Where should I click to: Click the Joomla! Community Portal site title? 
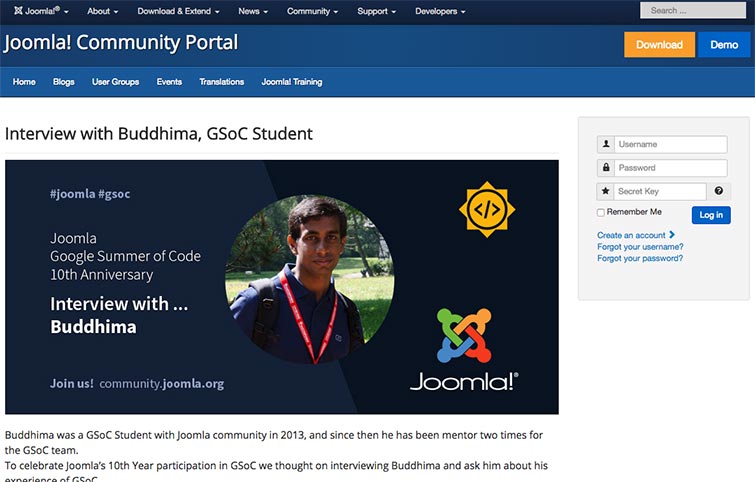121,42
